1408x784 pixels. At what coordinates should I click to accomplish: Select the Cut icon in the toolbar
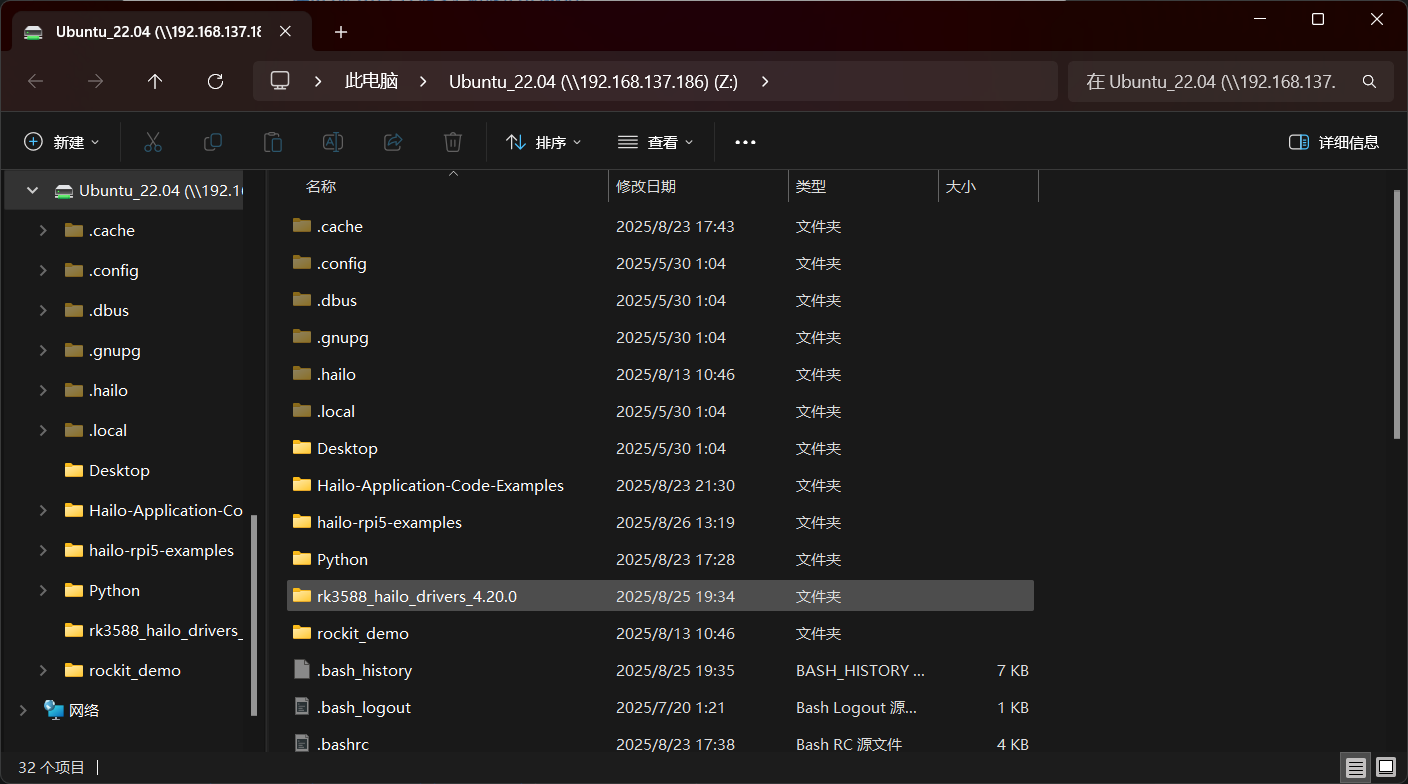152,141
